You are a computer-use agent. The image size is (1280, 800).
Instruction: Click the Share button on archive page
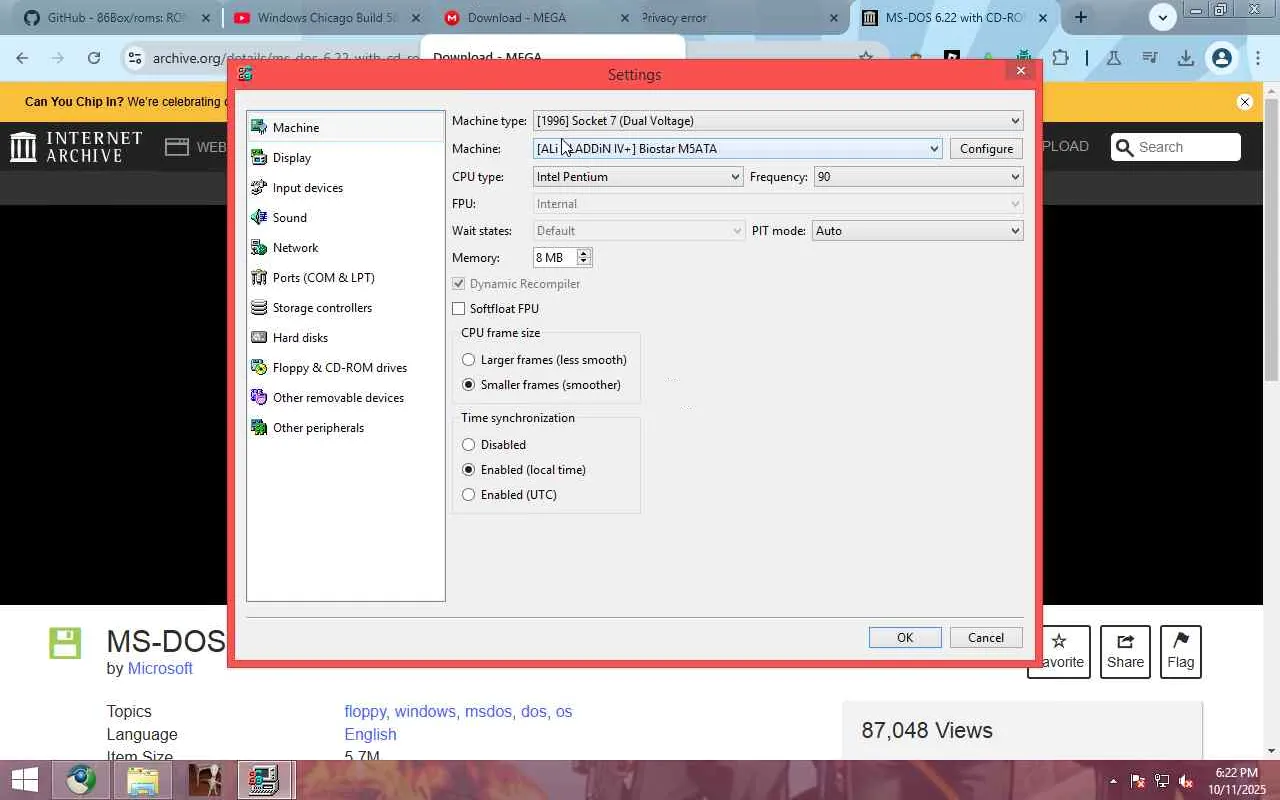click(1125, 651)
